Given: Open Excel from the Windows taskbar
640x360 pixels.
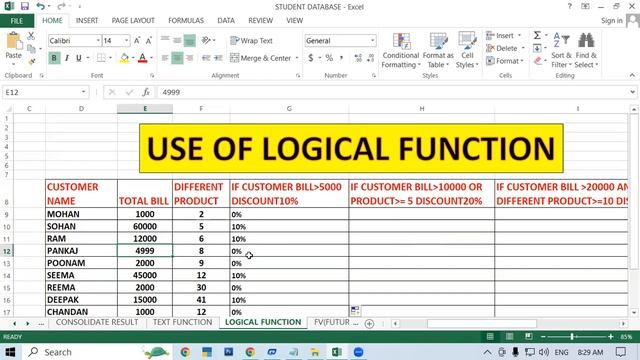Looking at the screenshot, I should pyautogui.click(x=337, y=352).
